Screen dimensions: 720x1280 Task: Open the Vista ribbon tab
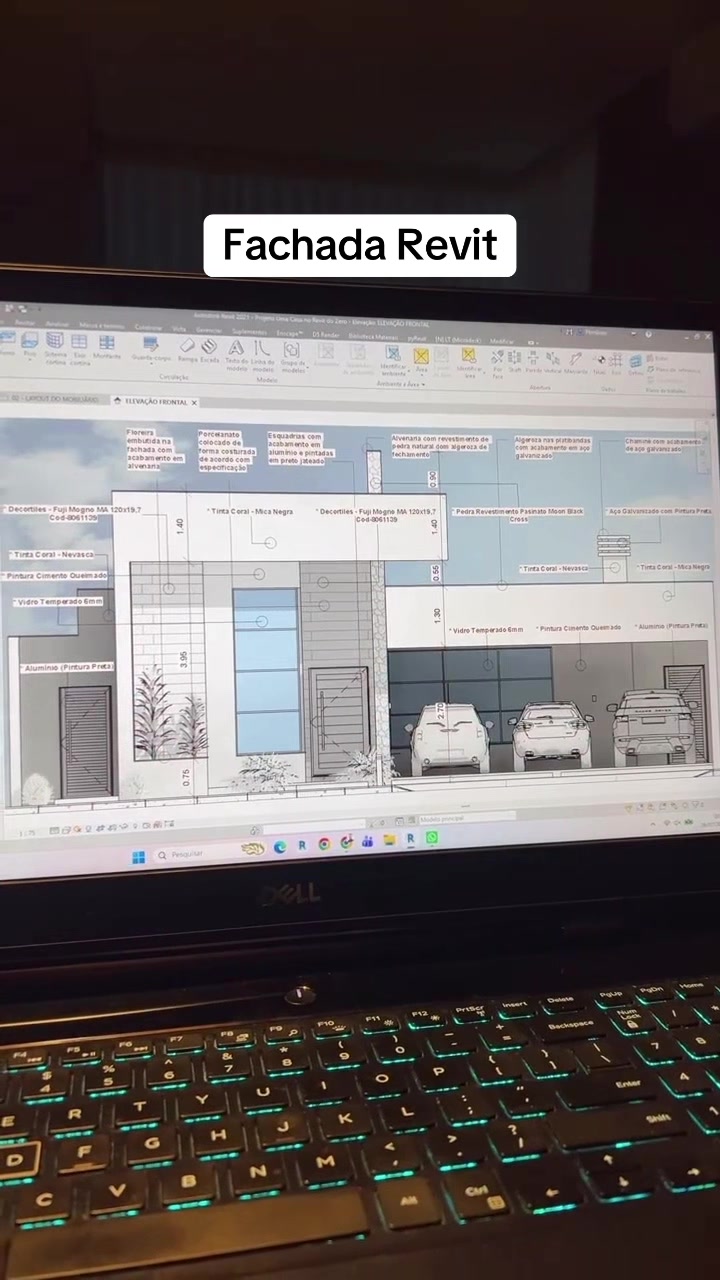pyautogui.click(x=178, y=328)
